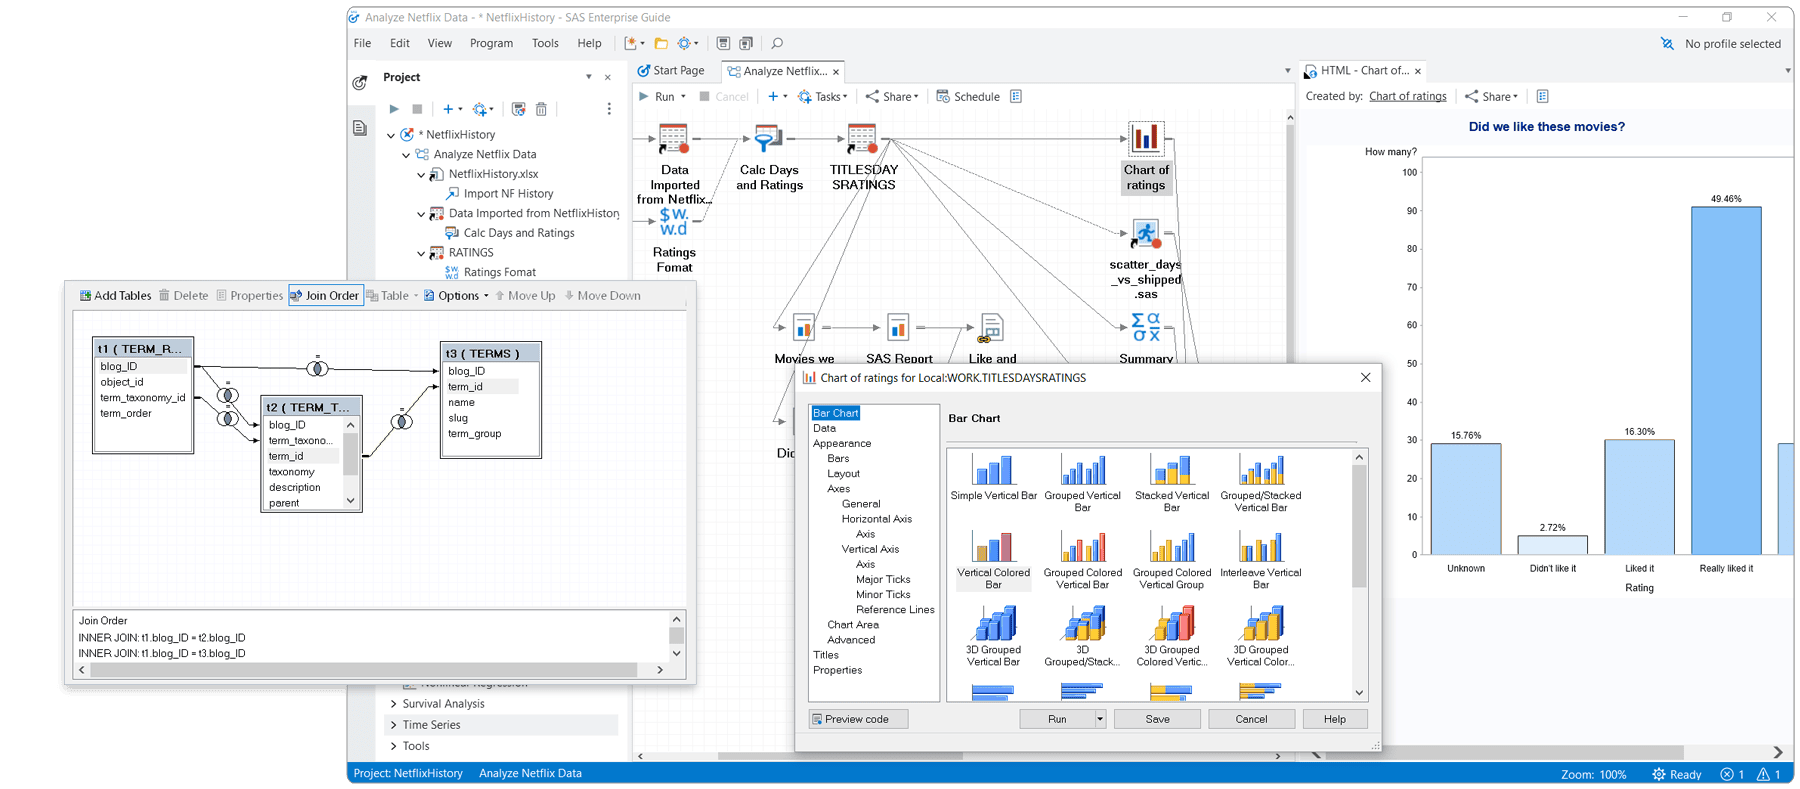Open the File menu

point(362,43)
